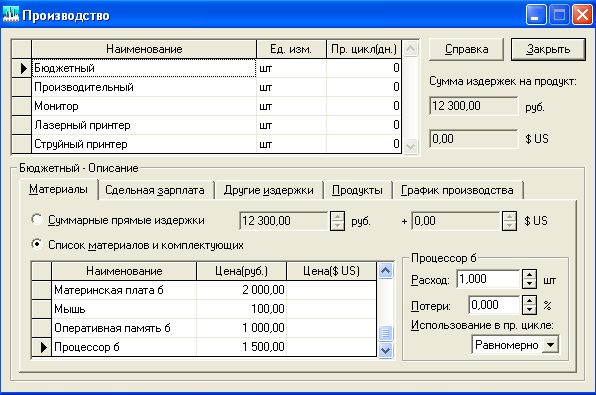Click the materials list scrollbar thumb
Viewport: 596px width, 395px height.
[x=385, y=333]
